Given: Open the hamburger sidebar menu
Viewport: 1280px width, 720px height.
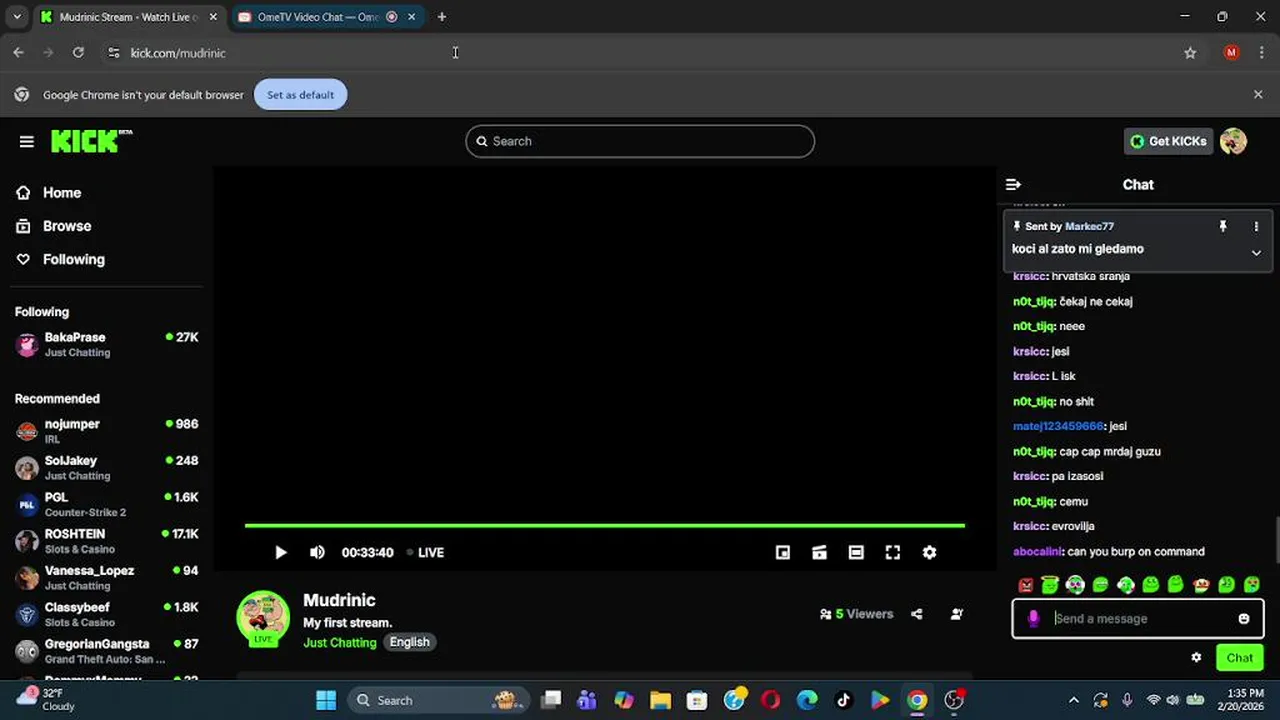Looking at the screenshot, I should (x=27, y=141).
